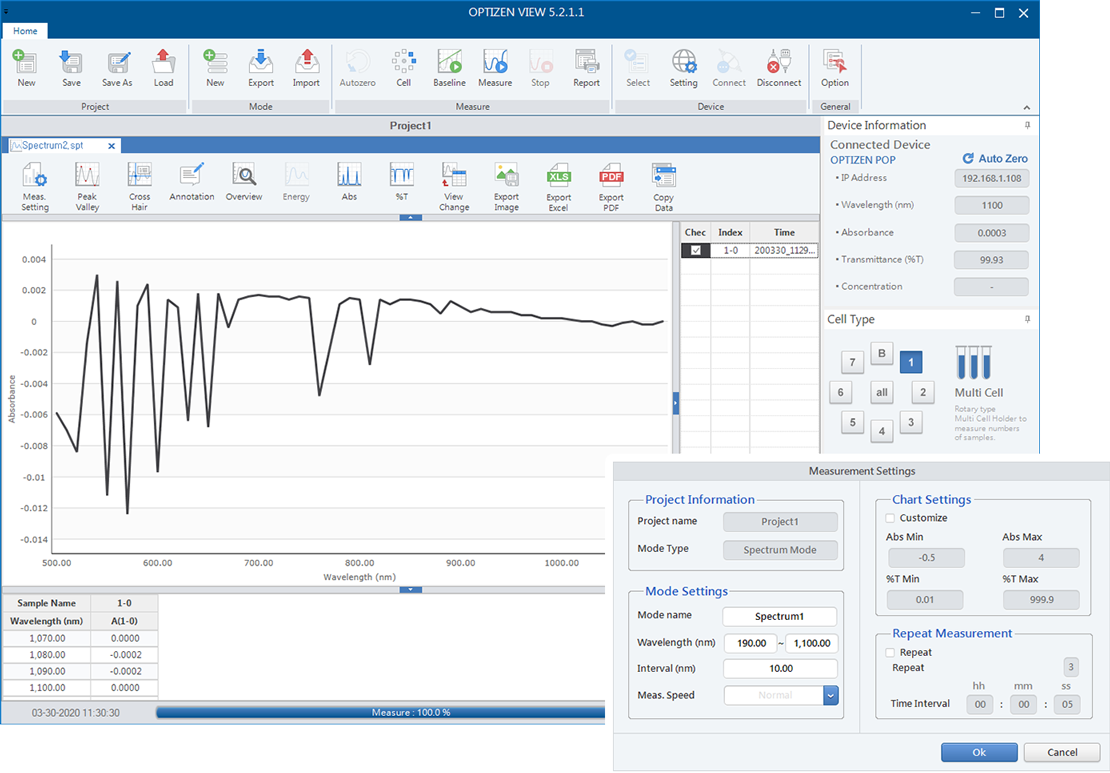The width and height of the screenshot is (1110, 773).
Task: Export data to Excel
Action: click(x=559, y=187)
